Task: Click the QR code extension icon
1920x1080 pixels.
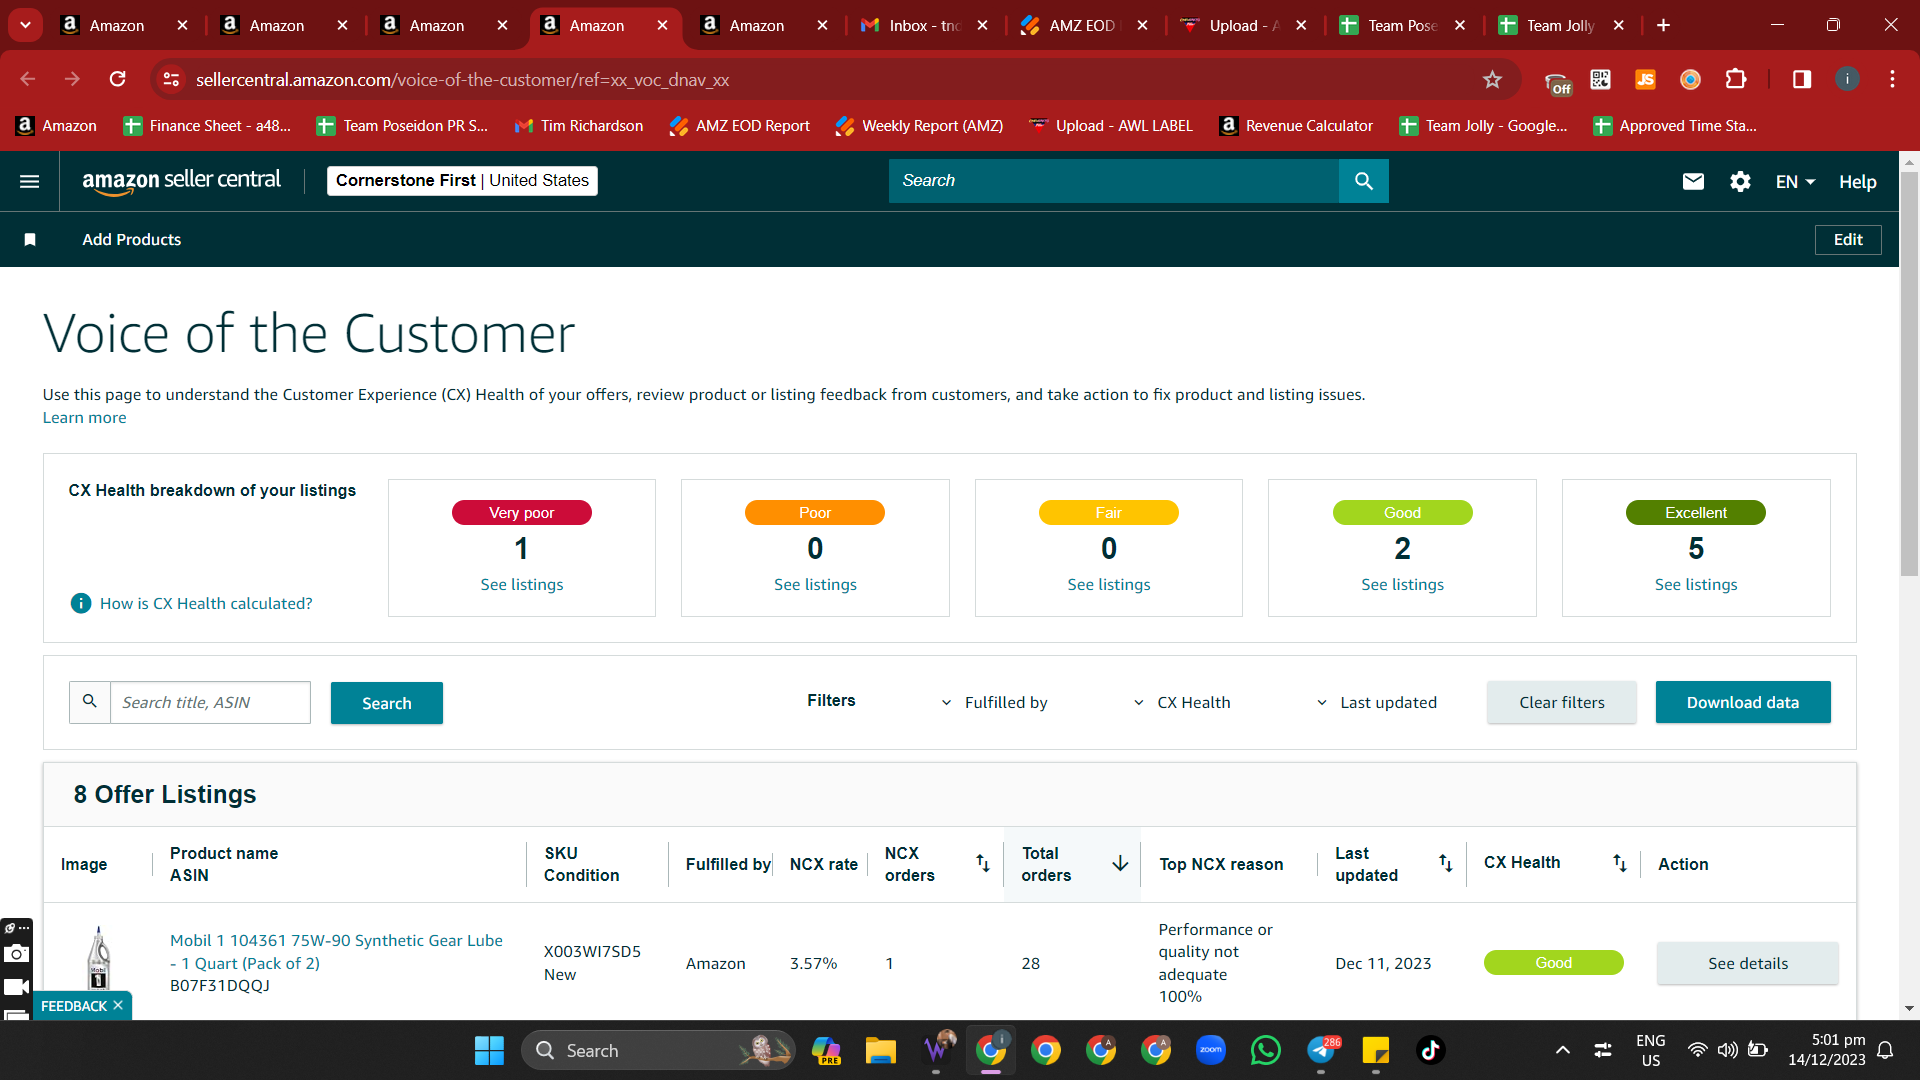Action: click(1600, 79)
